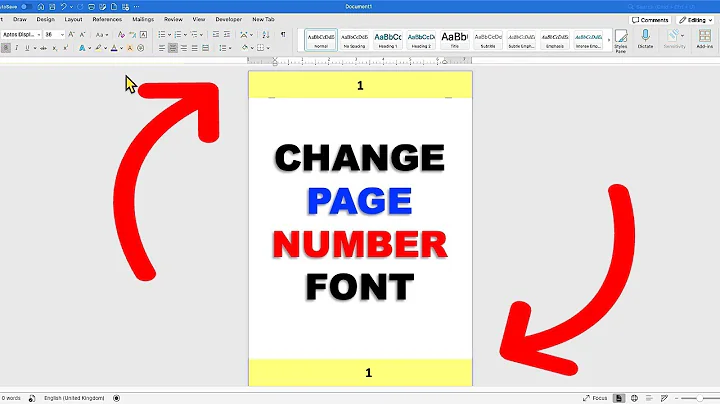
Task: Toggle Strikethrough formatting
Action: (44, 48)
